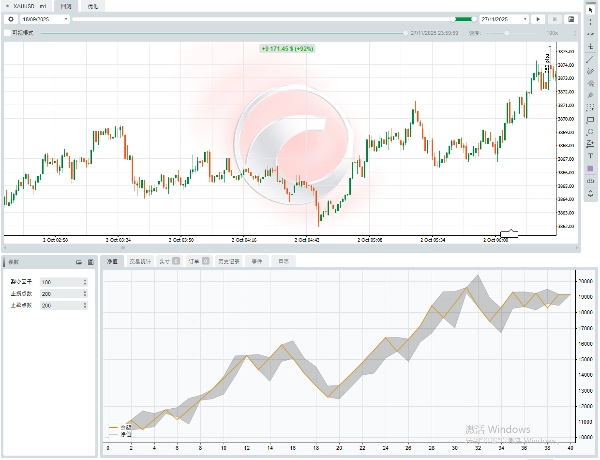Switch to the history records tab

coord(228,261)
